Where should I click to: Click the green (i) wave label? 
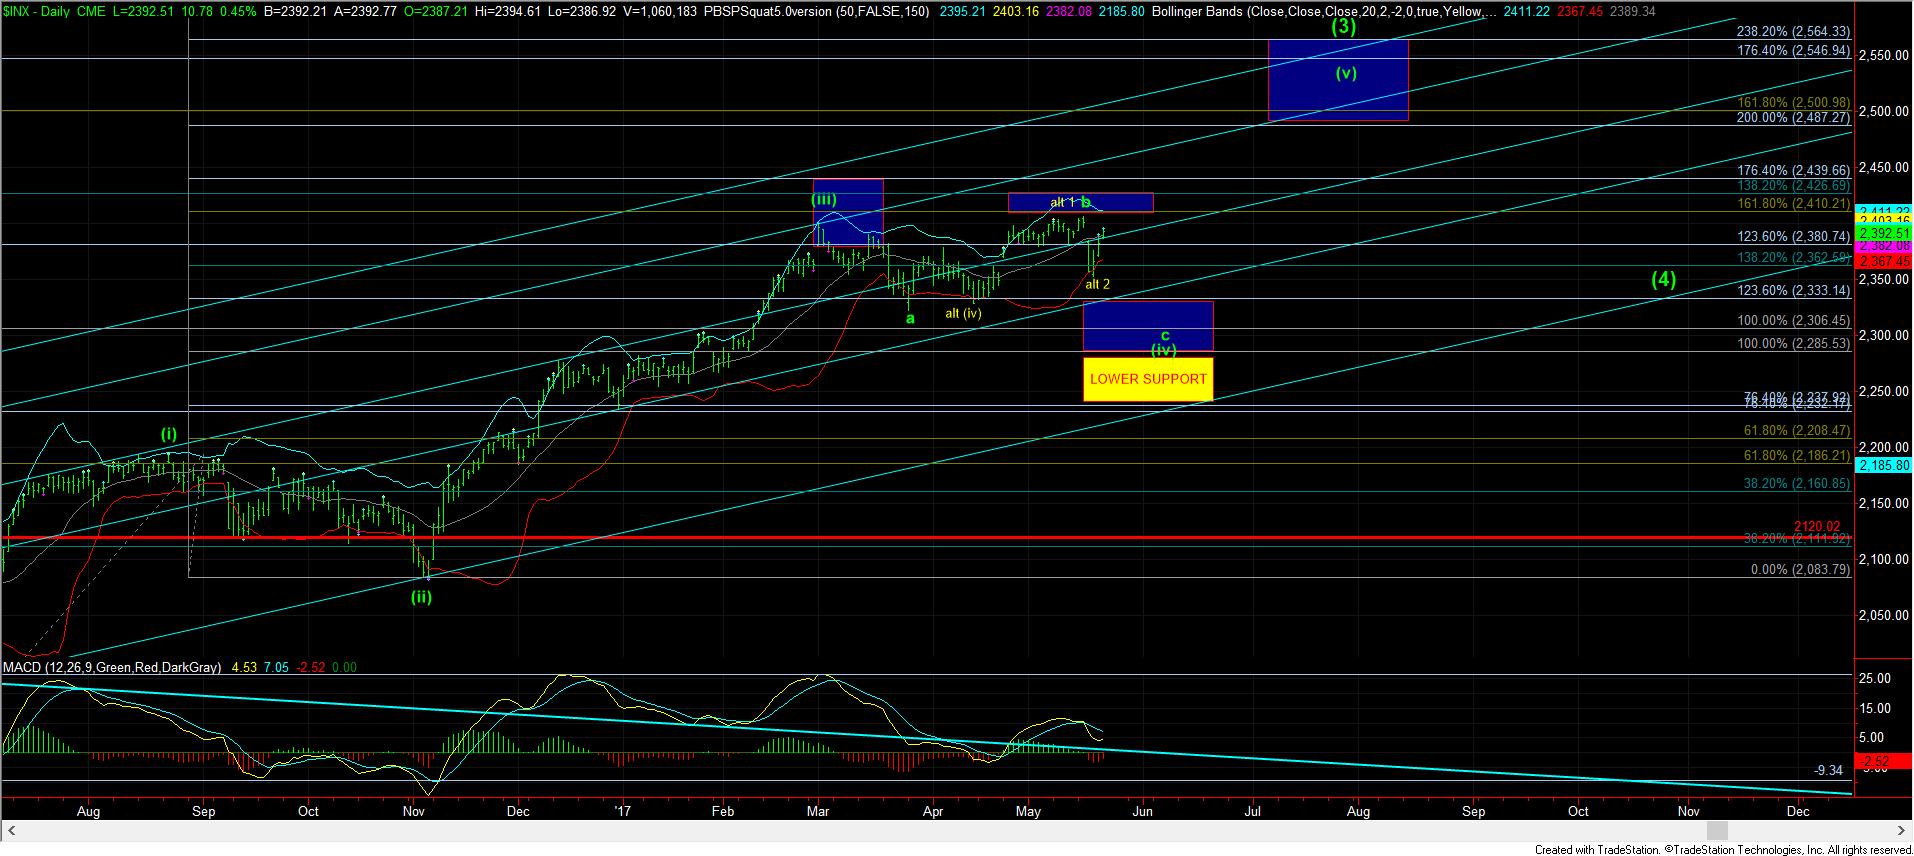pos(169,434)
